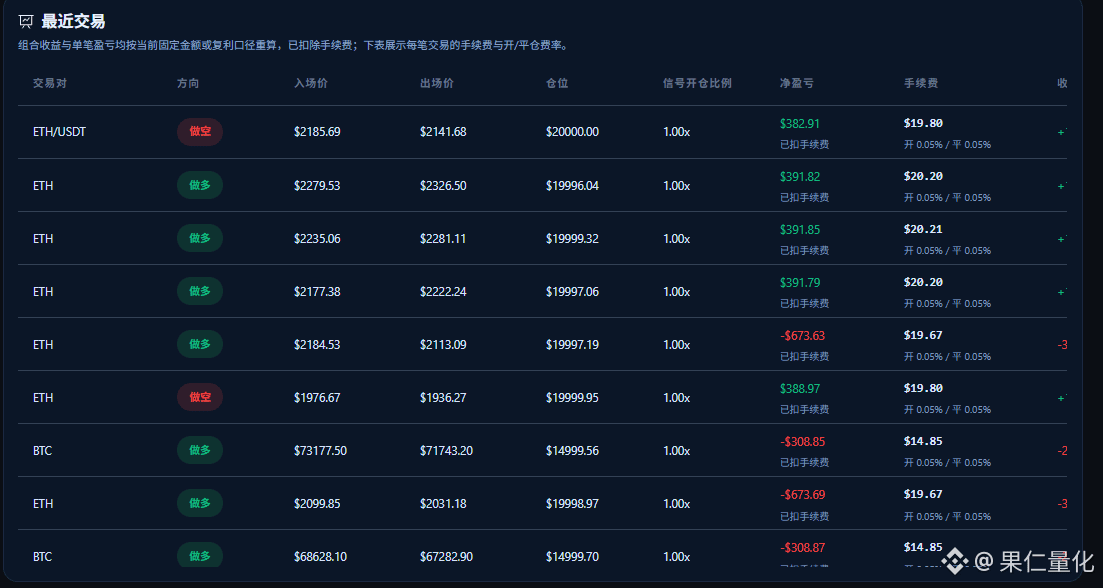Click the -$673.63 net loss value
This screenshot has height=588, width=1103.
point(802,336)
